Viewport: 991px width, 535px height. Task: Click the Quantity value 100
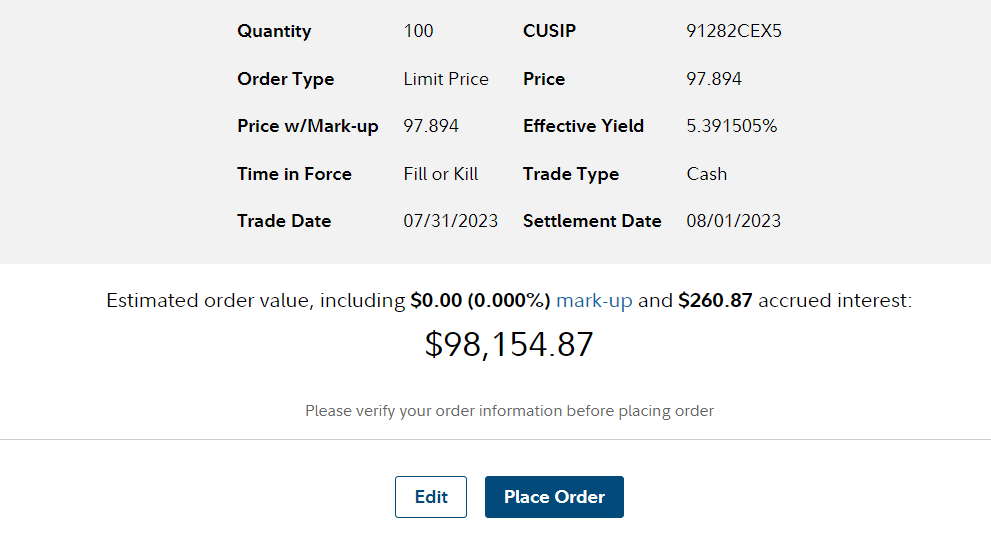click(x=418, y=31)
